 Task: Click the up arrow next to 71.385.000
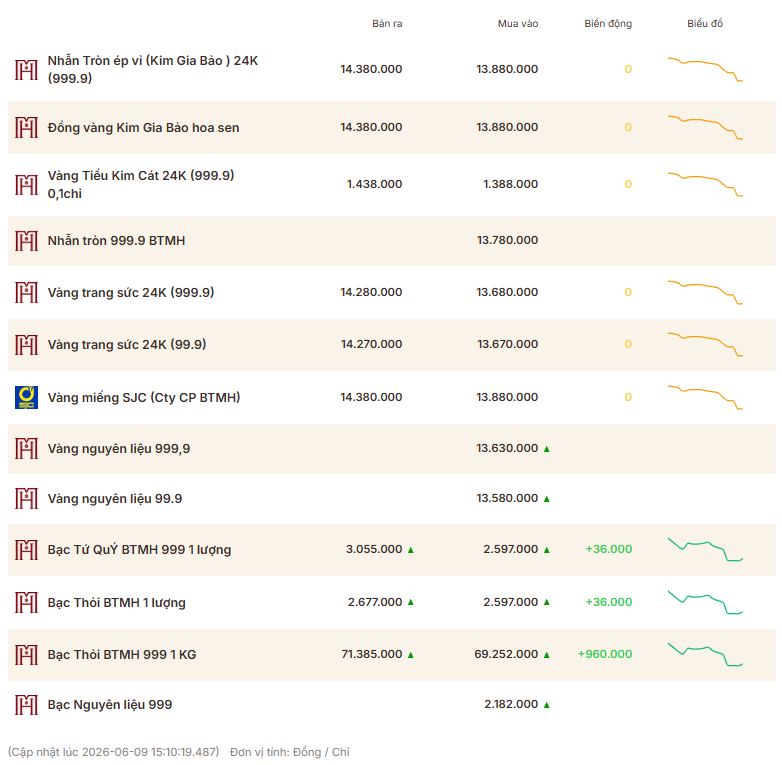pyautogui.click(x=411, y=655)
